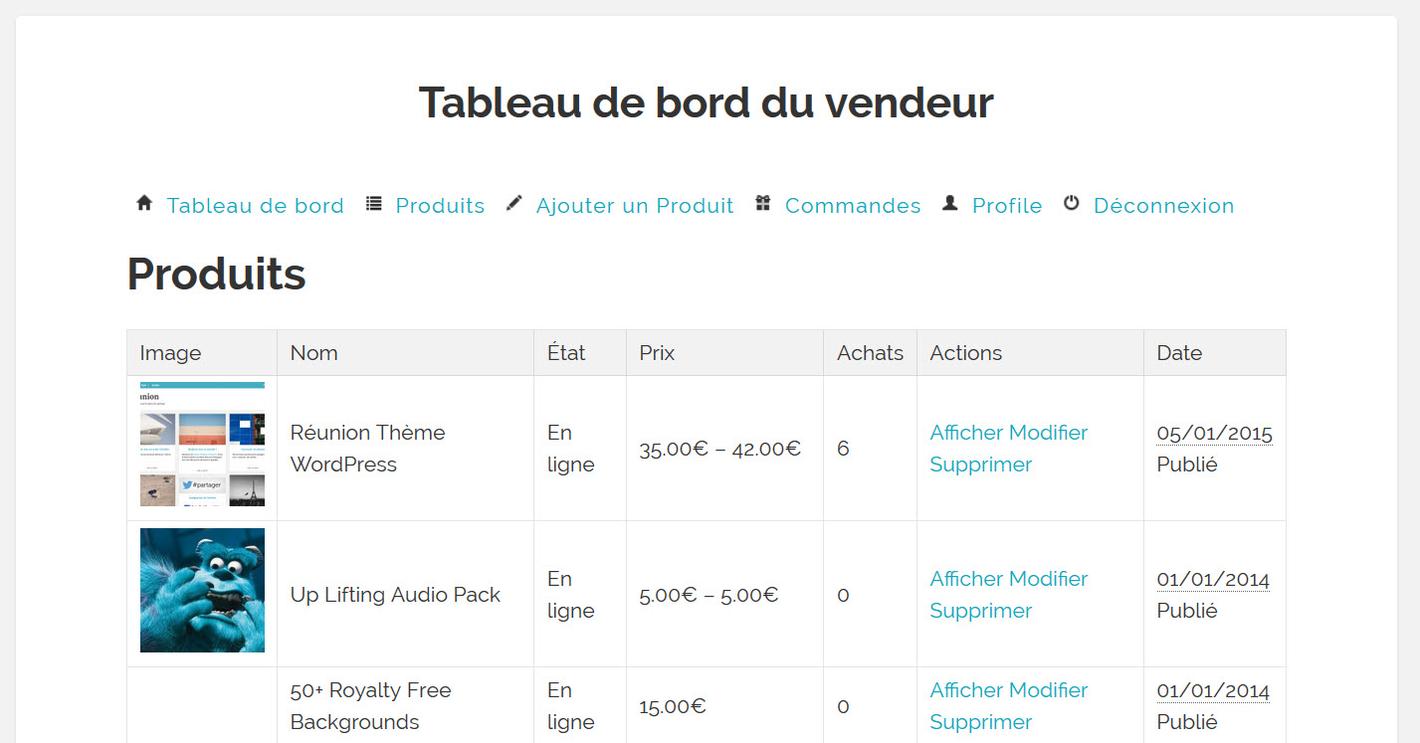This screenshot has width=1420, height=743.
Task: Go to the Commandes menu item
Action: pyautogui.click(x=853, y=205)
